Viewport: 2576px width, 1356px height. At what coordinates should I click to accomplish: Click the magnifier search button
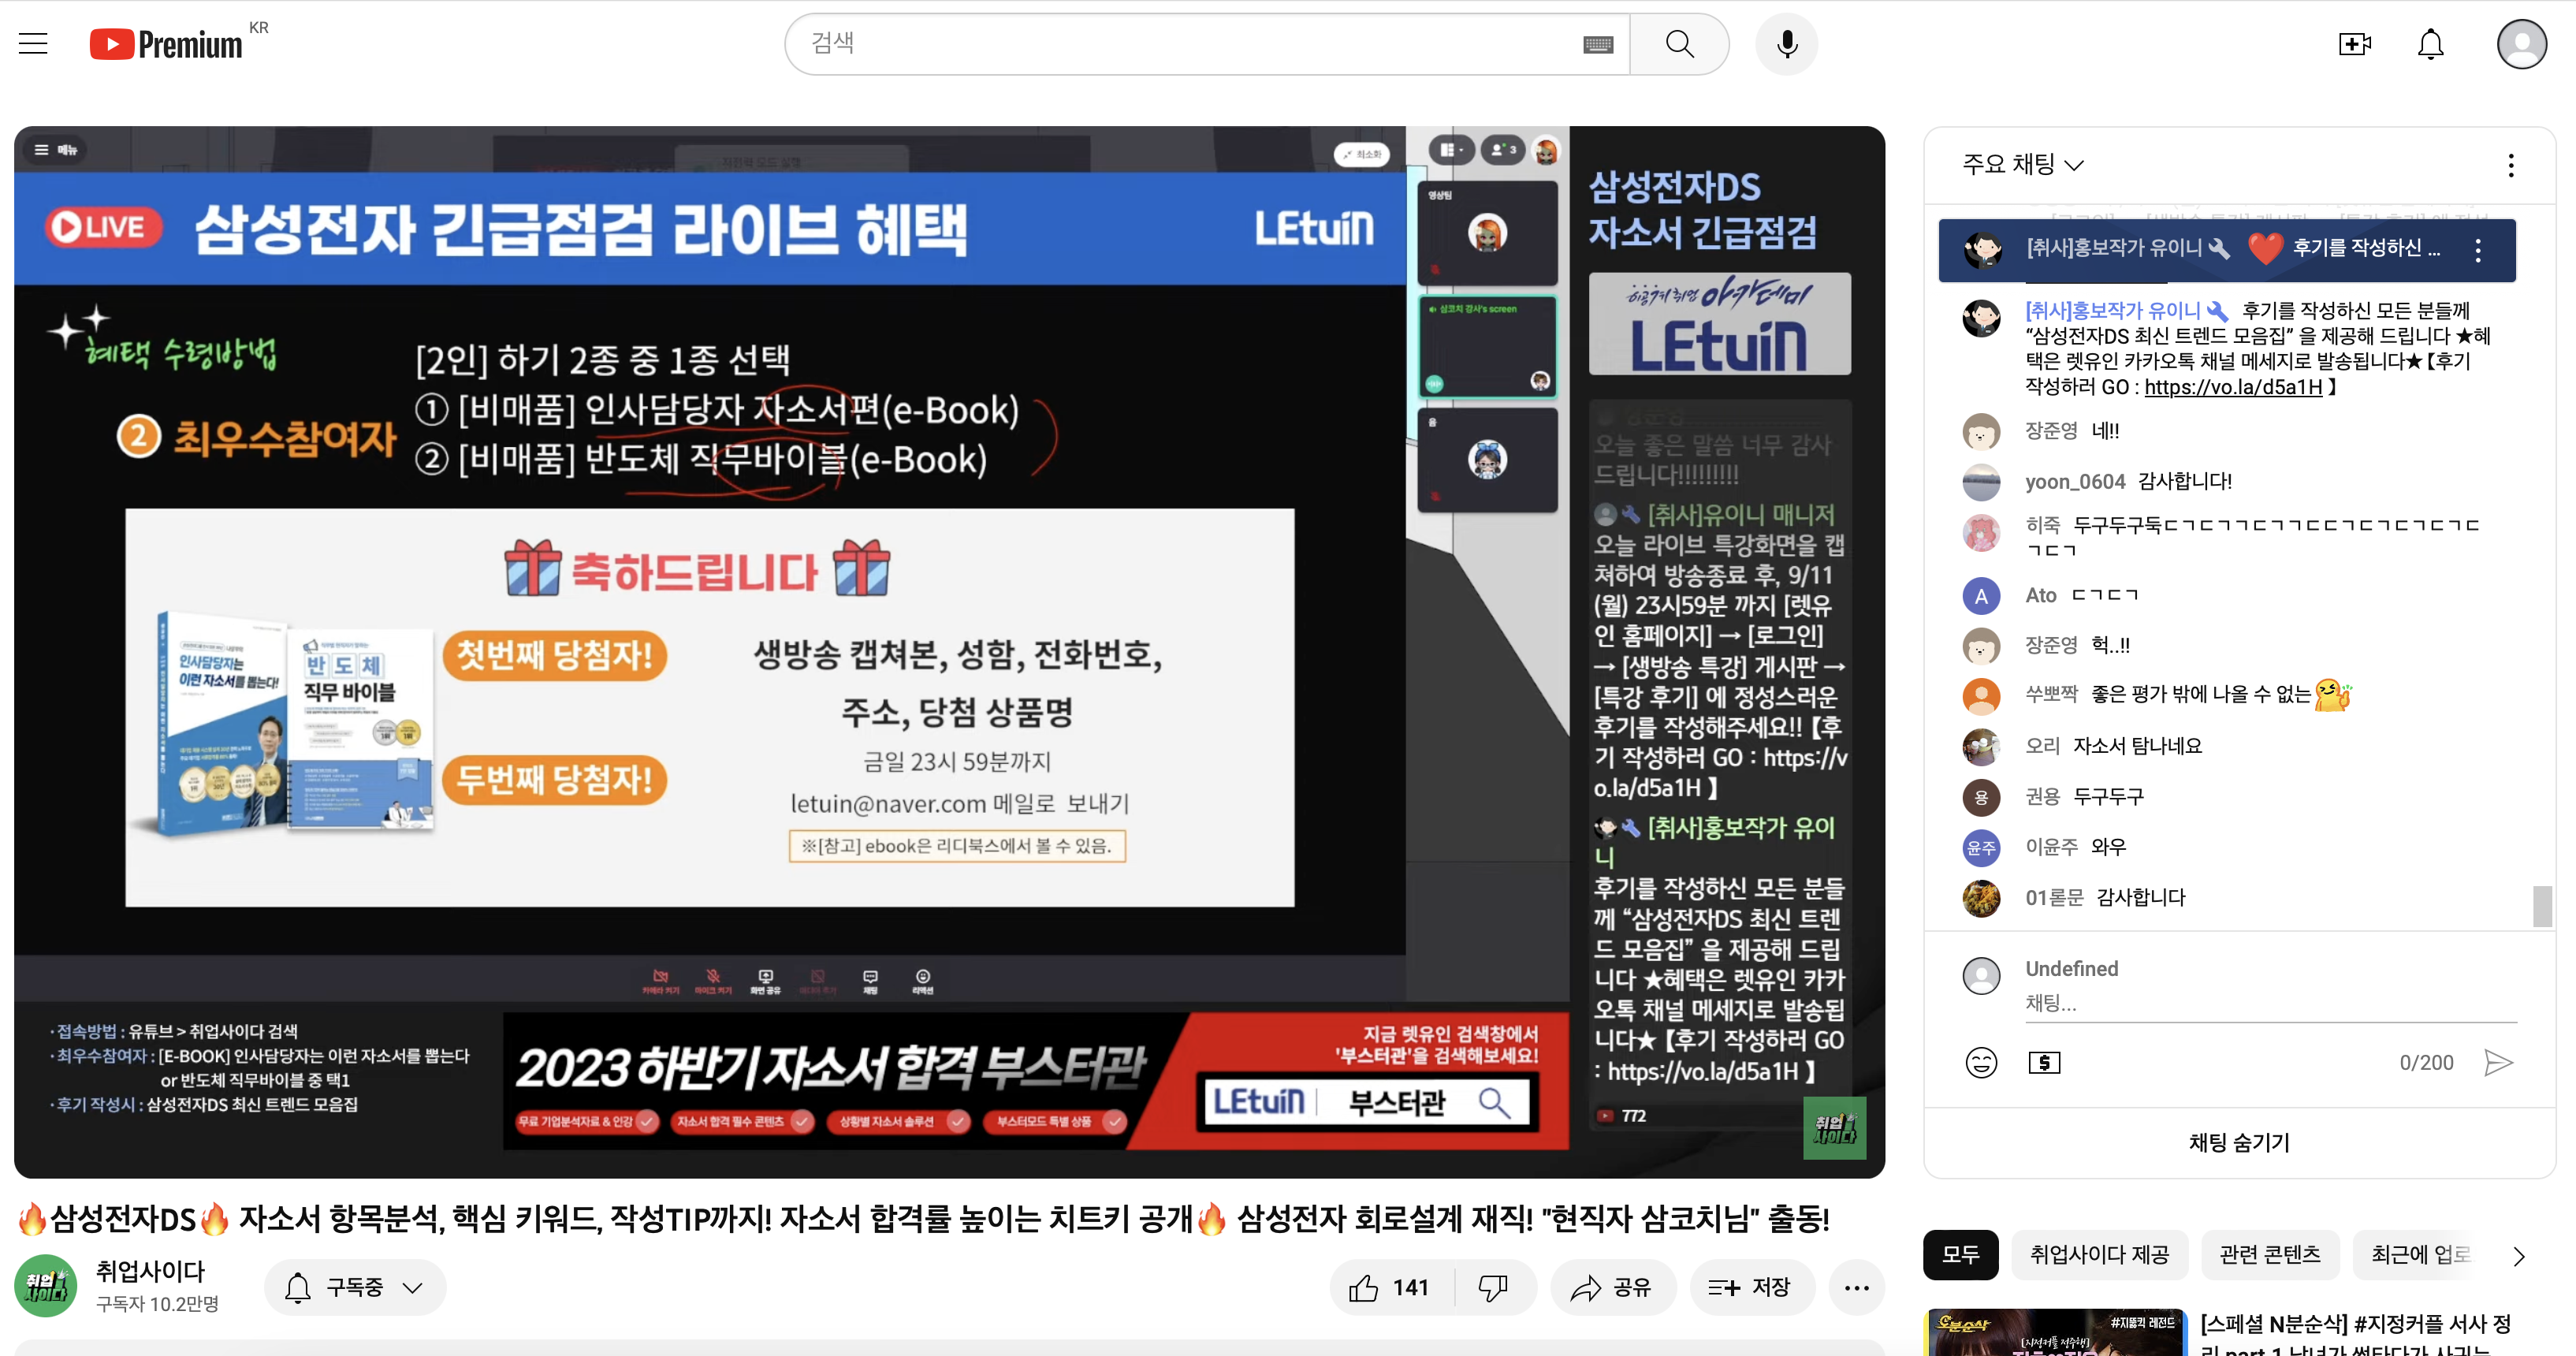[1679, 44]
